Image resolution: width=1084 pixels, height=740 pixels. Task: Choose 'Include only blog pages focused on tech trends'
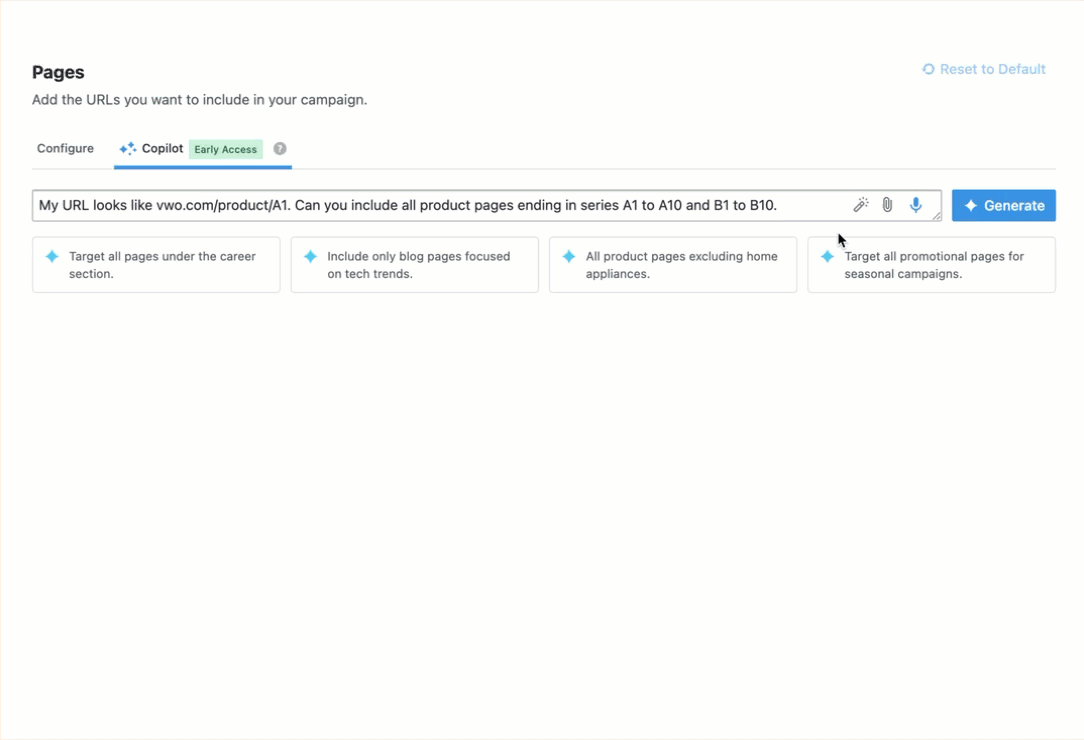click(x=415, y=265)
